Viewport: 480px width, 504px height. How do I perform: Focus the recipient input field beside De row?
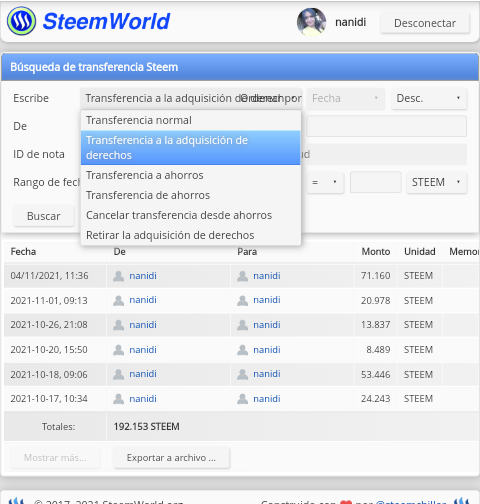387,126
